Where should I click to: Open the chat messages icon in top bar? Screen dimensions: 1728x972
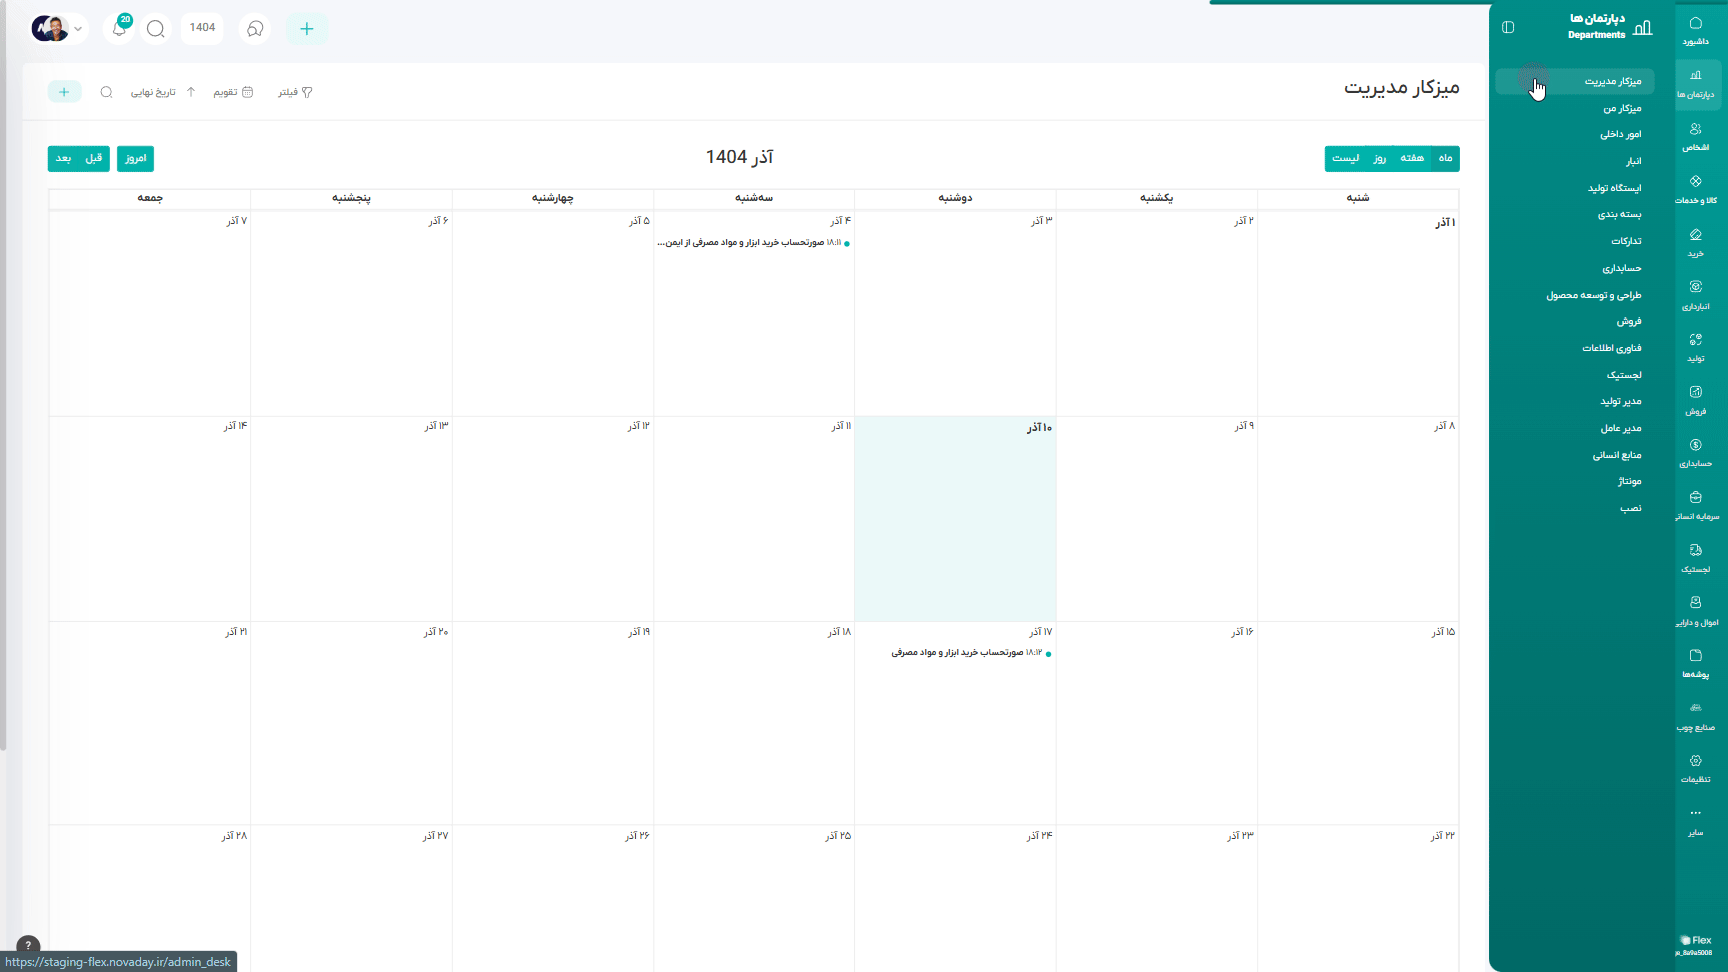pos(255,29)
